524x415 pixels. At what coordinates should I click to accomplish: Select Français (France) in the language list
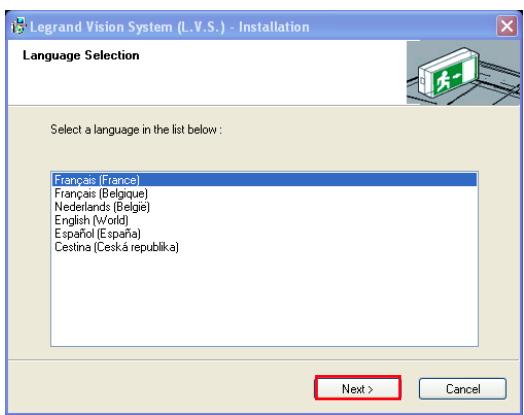click(264, 180)
